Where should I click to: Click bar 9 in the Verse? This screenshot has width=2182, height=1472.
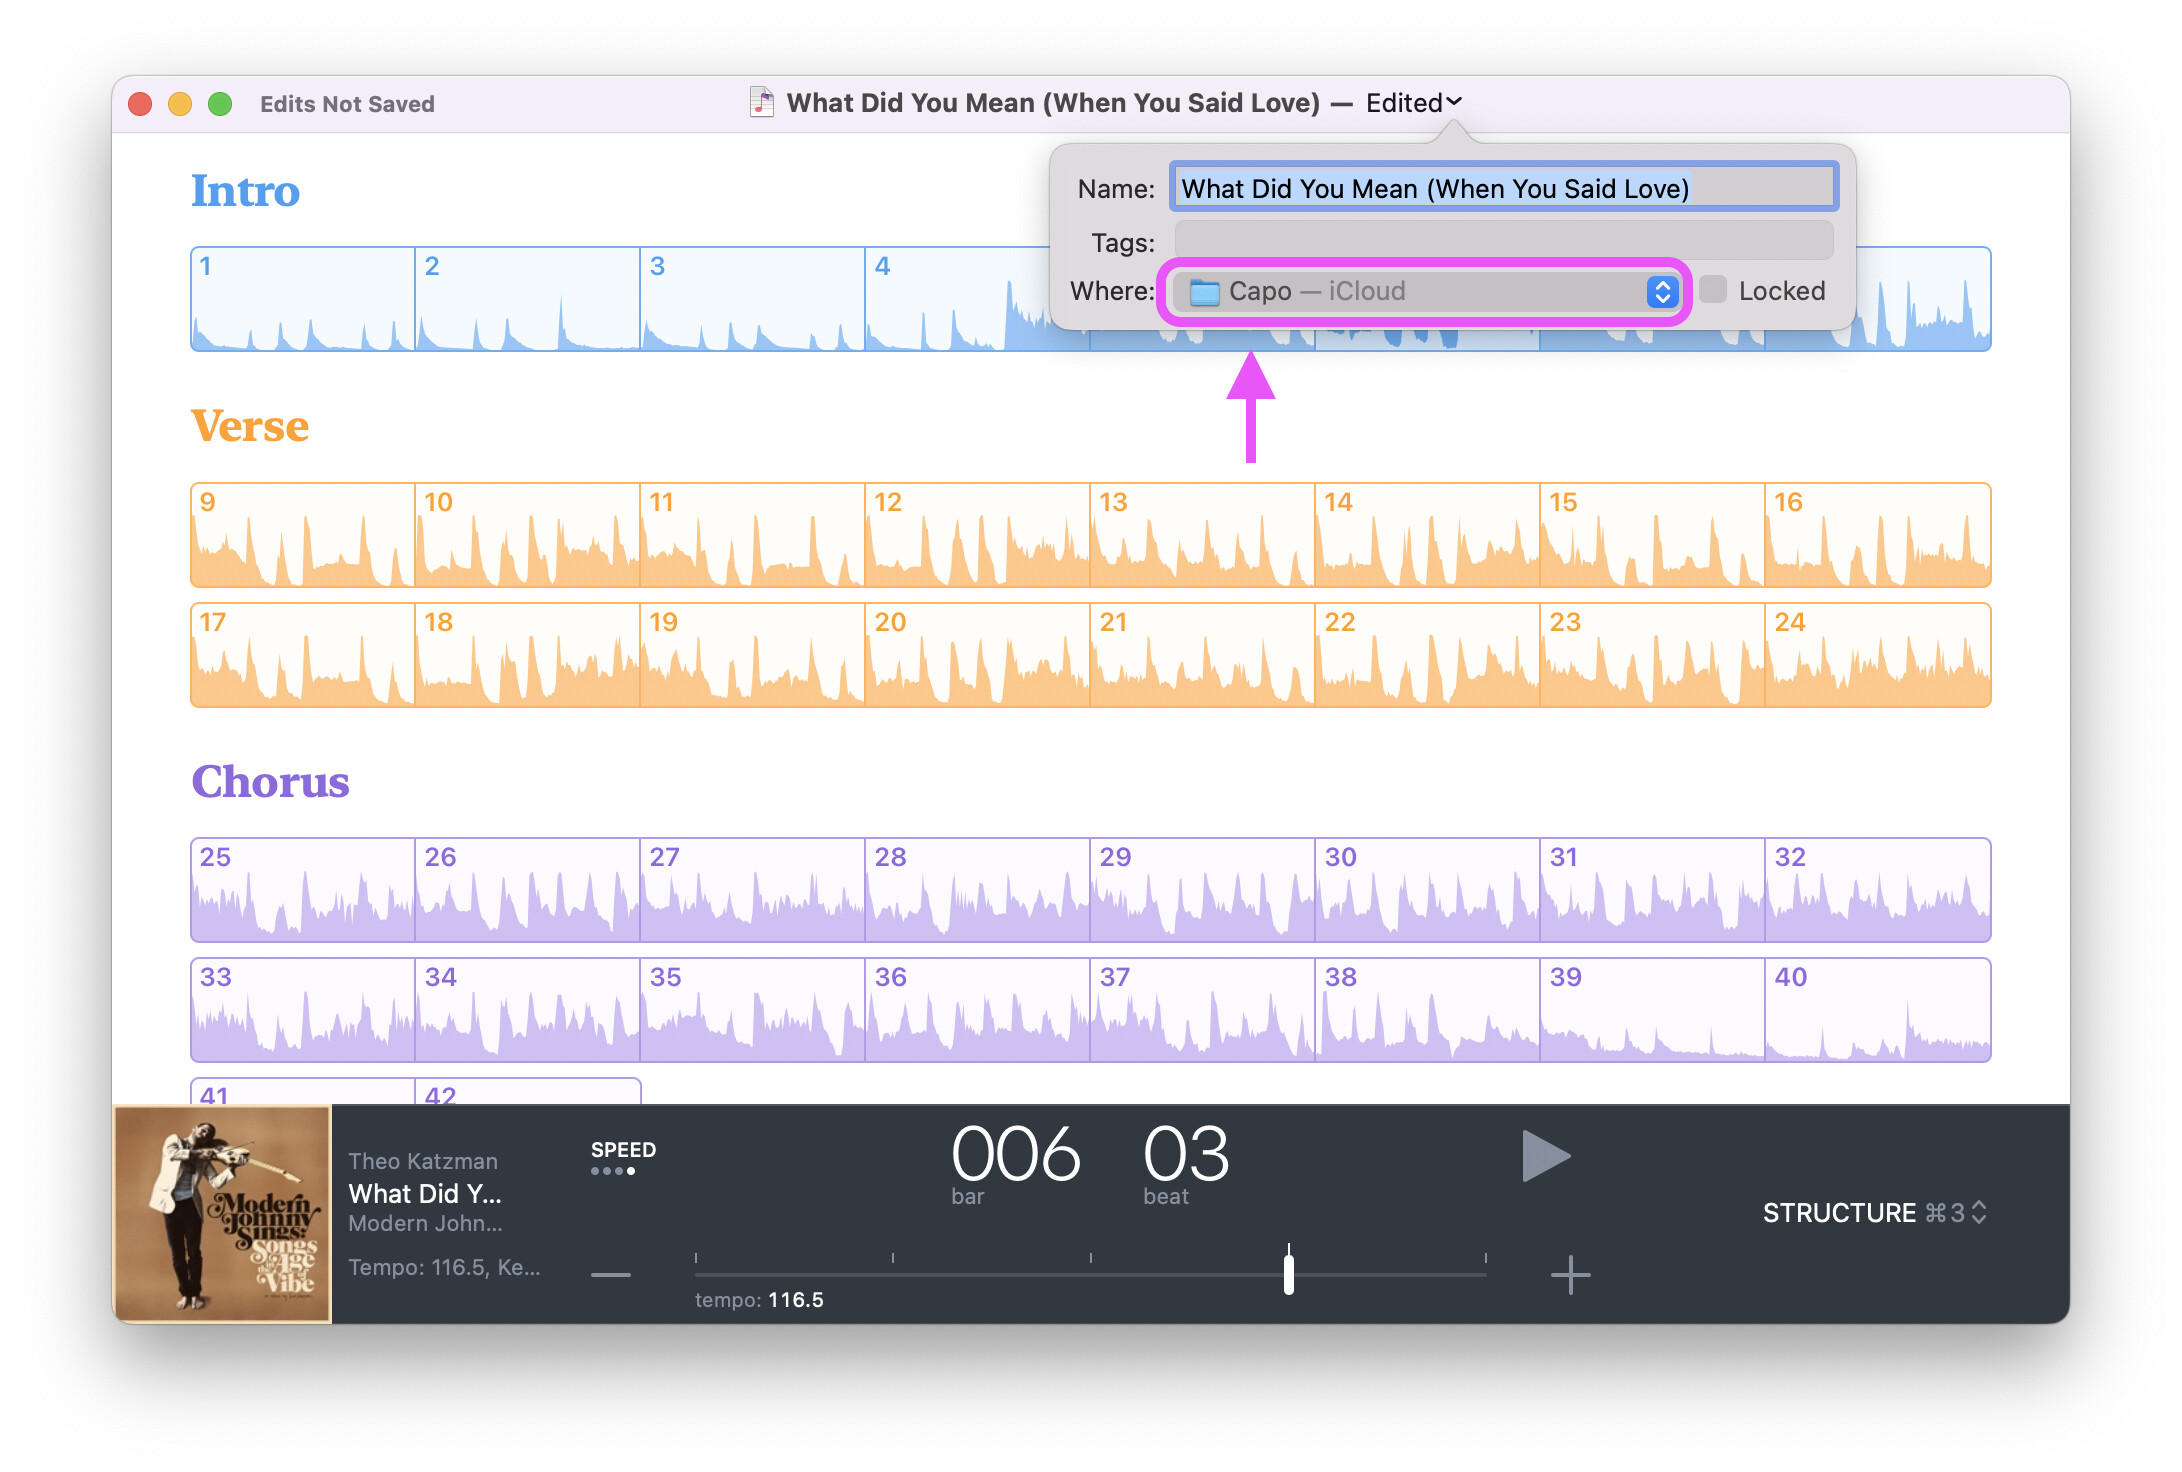tap(303, 535)
